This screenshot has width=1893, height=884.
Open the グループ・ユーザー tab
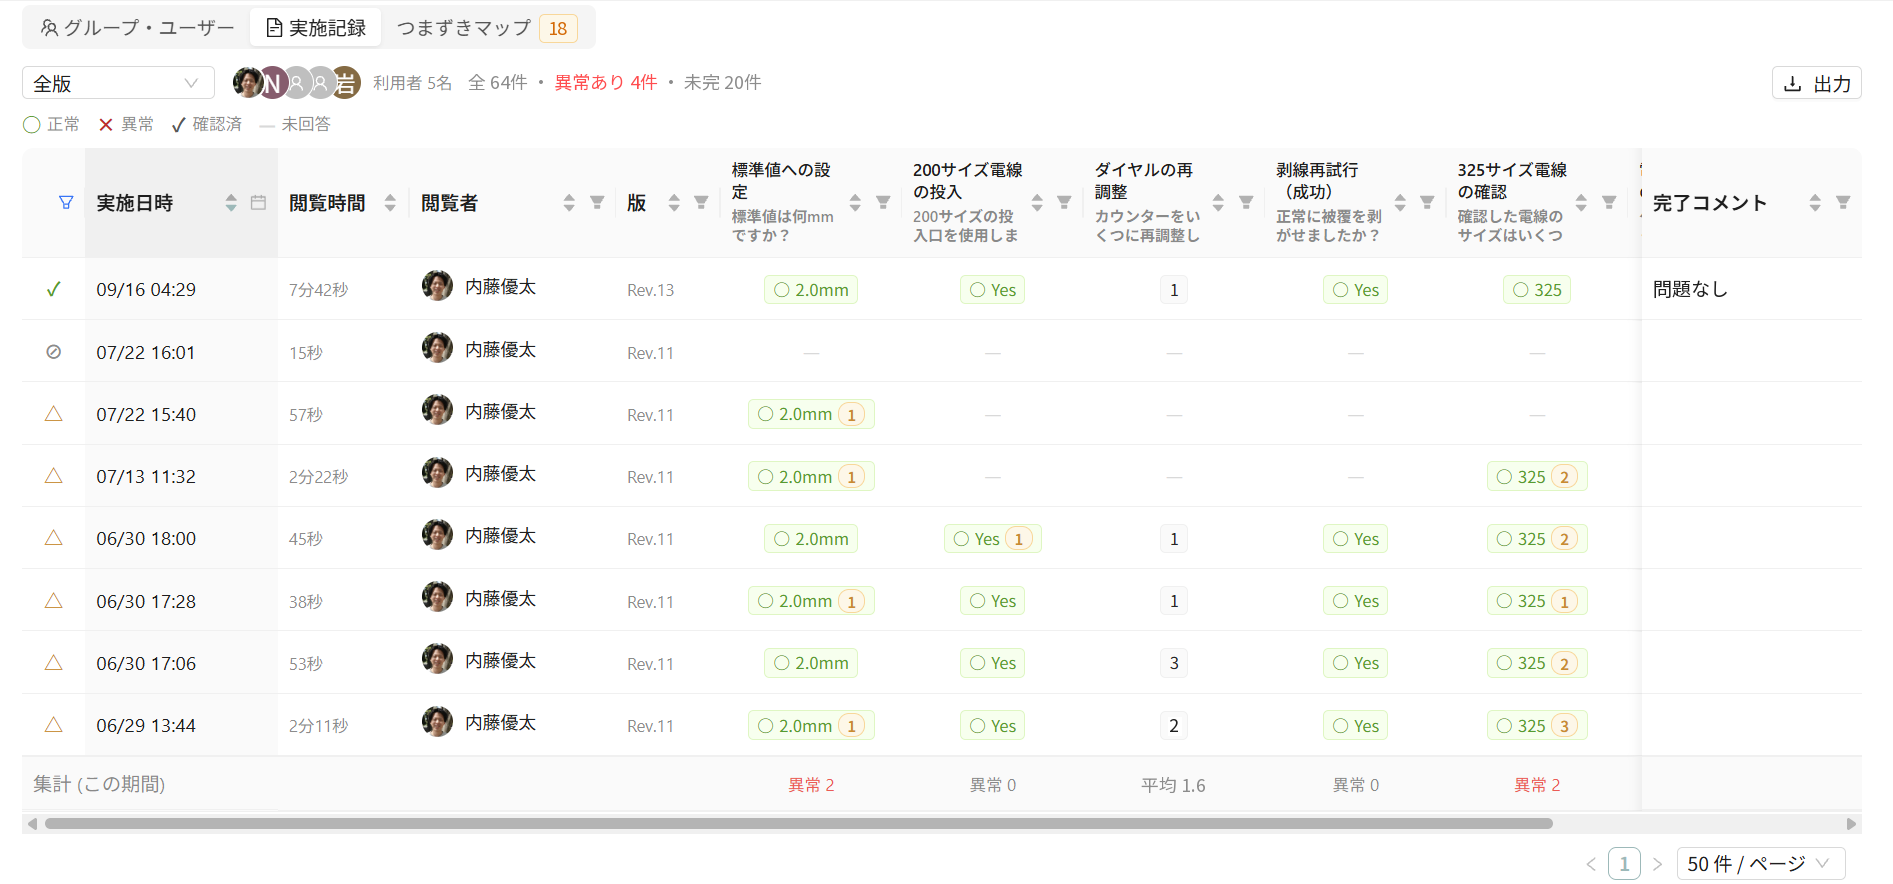coord(137,28)
